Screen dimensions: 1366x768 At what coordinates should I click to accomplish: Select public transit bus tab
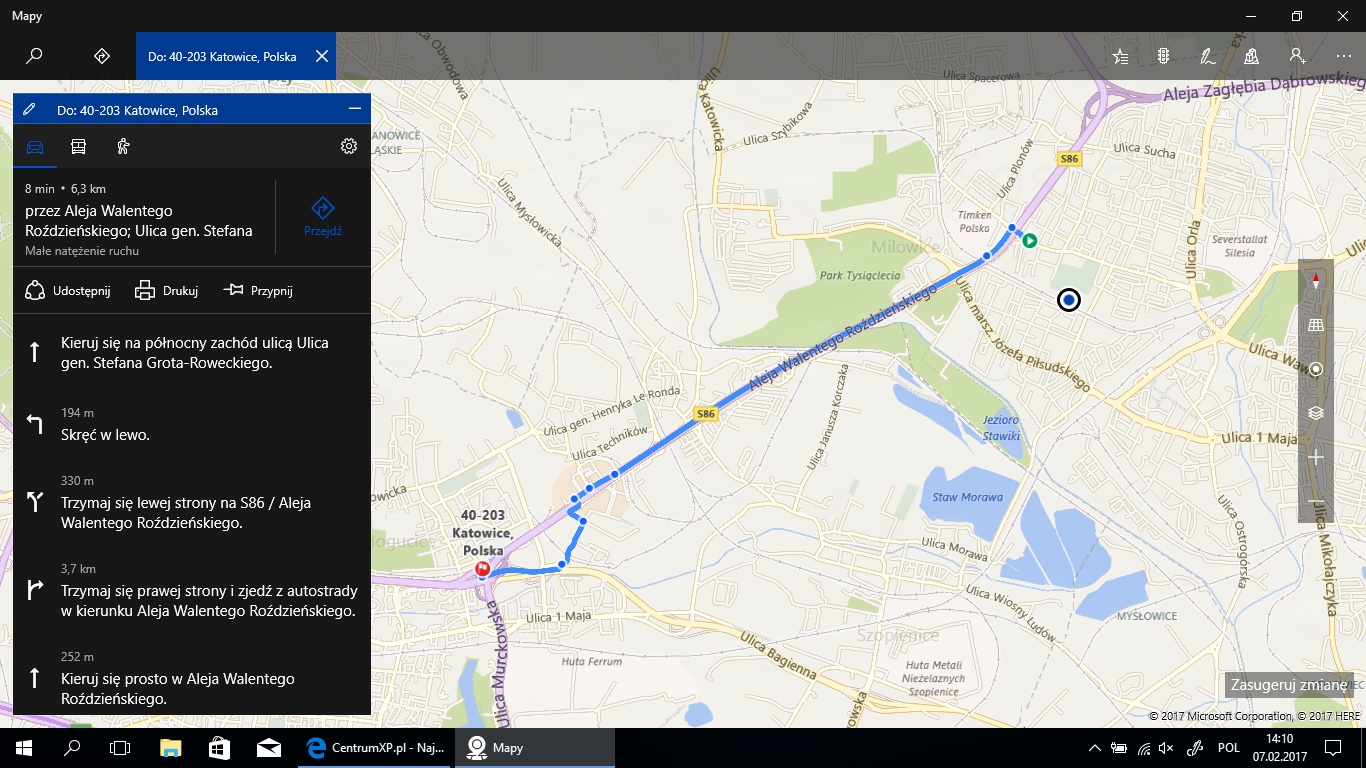pos(78,147)
